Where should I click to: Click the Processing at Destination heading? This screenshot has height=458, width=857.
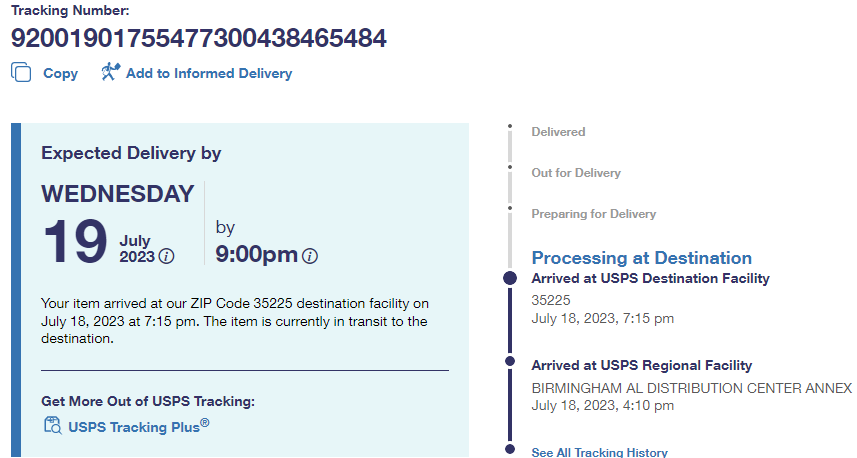pos(641,258)
